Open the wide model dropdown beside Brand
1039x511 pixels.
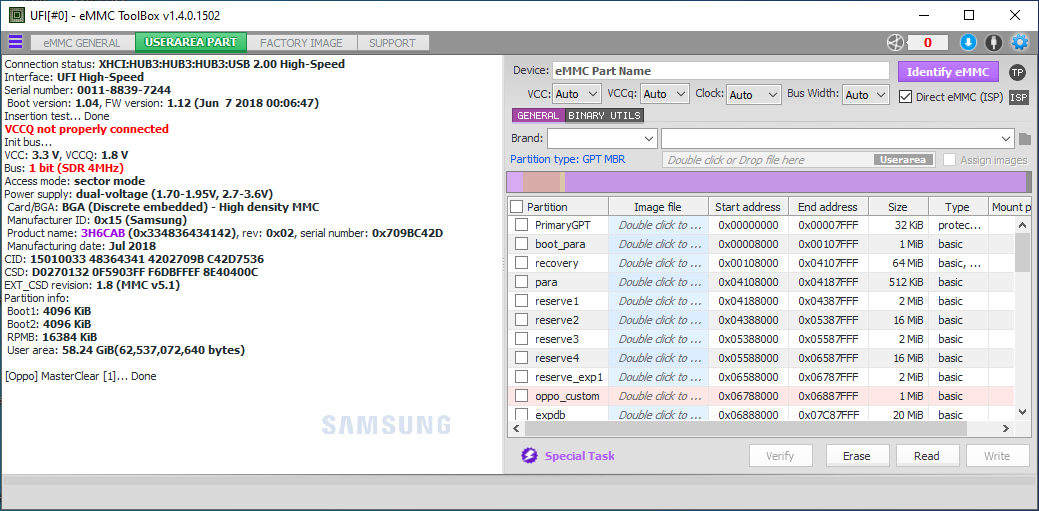click(x=838, y=139)
